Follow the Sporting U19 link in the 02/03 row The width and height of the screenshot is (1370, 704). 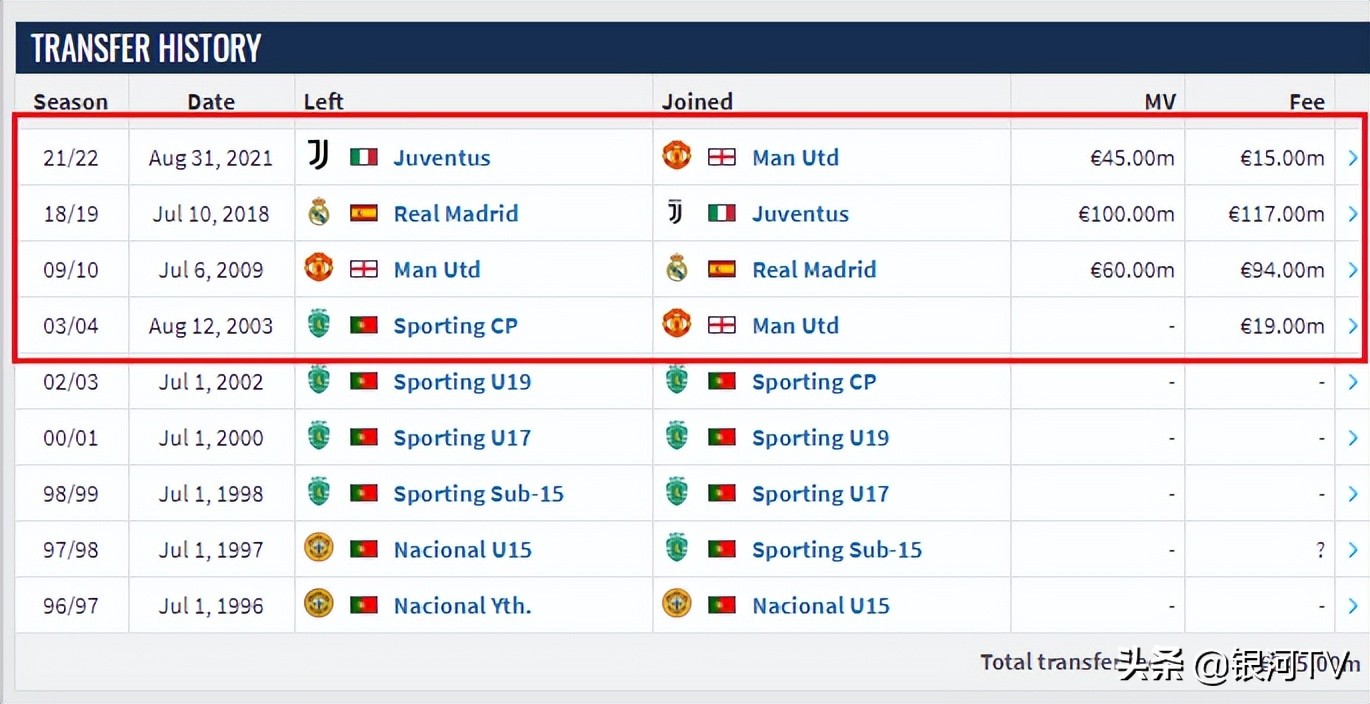462,381
